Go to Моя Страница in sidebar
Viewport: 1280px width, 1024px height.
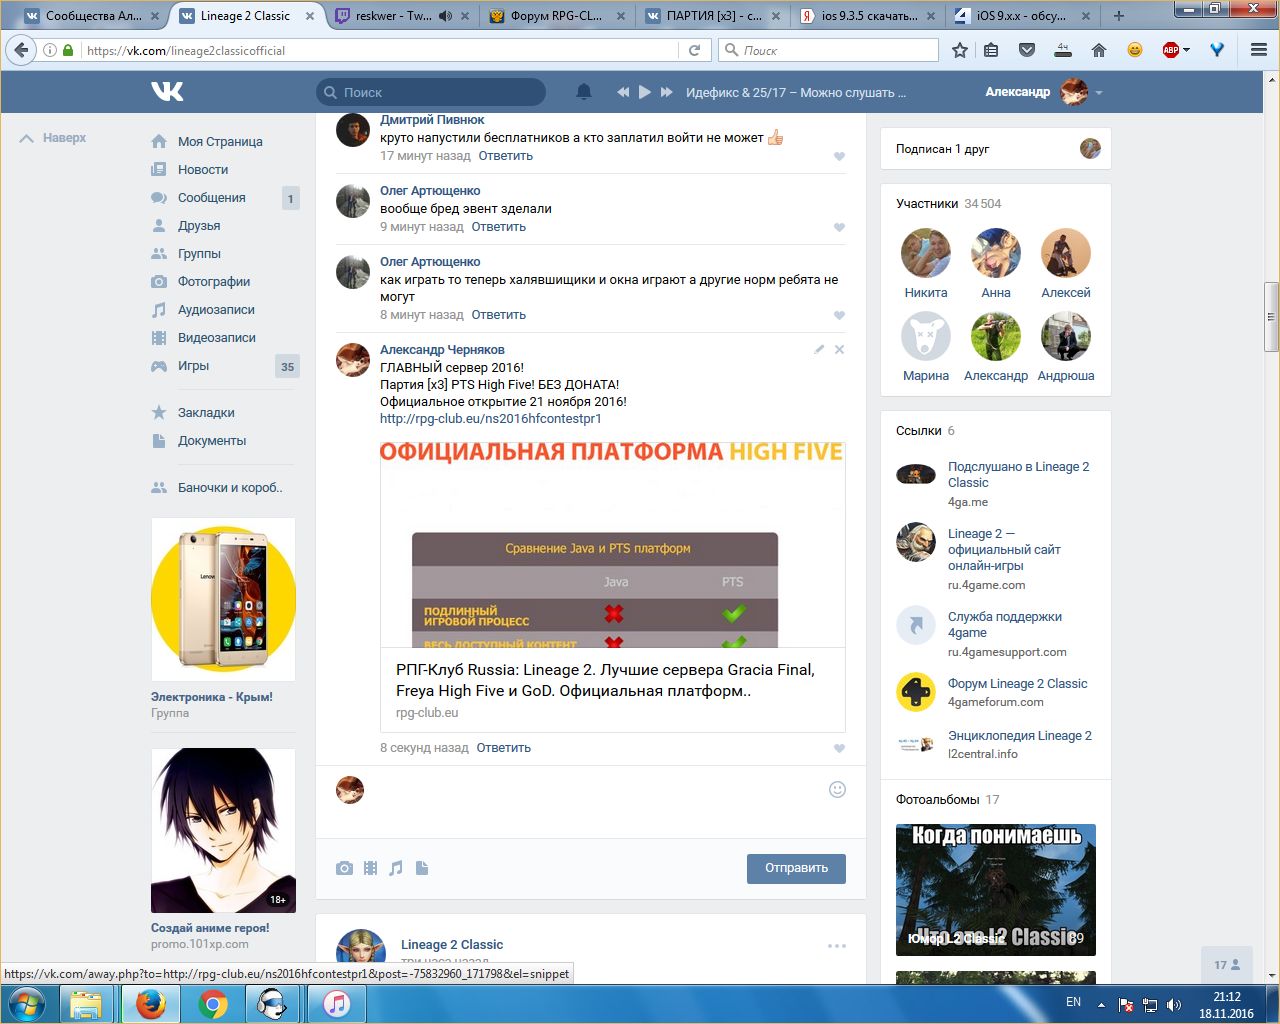[220, 141]
